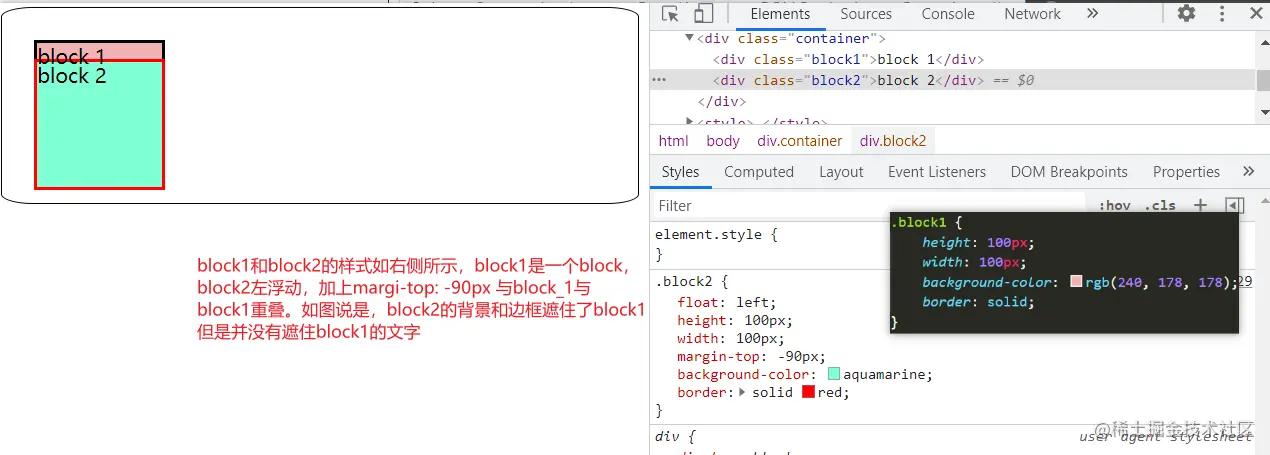1270x455 pixels.
Task: Click the user agent stylesheet label
Action: (1166, 436)
